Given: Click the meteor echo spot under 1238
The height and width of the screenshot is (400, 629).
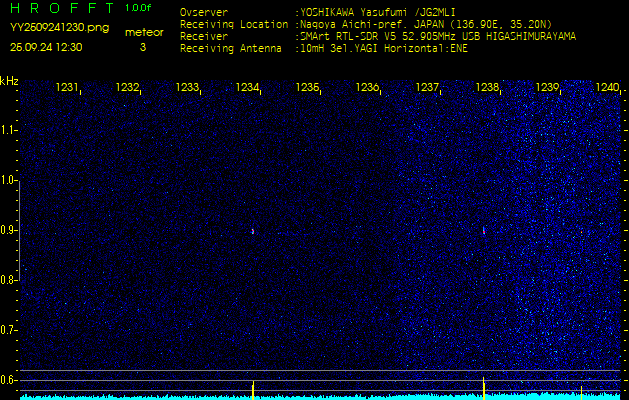Looking at the screenshot, I should (484, 230).
